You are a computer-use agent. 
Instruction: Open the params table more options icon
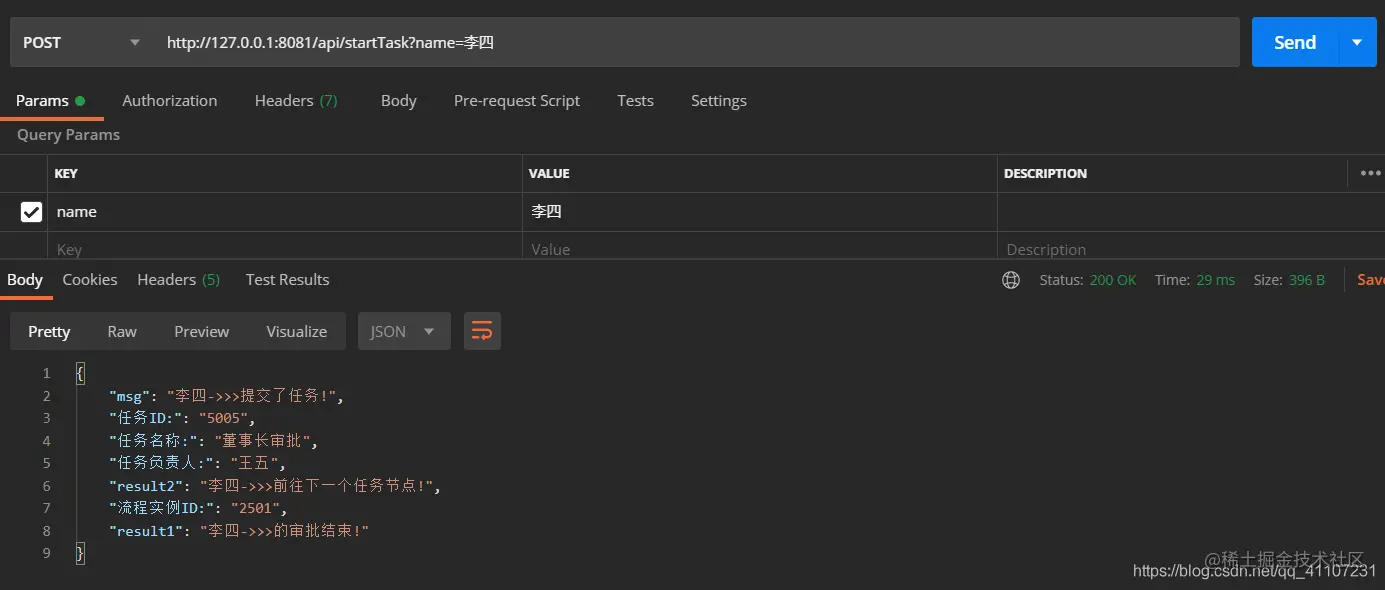coord(1370,173)
